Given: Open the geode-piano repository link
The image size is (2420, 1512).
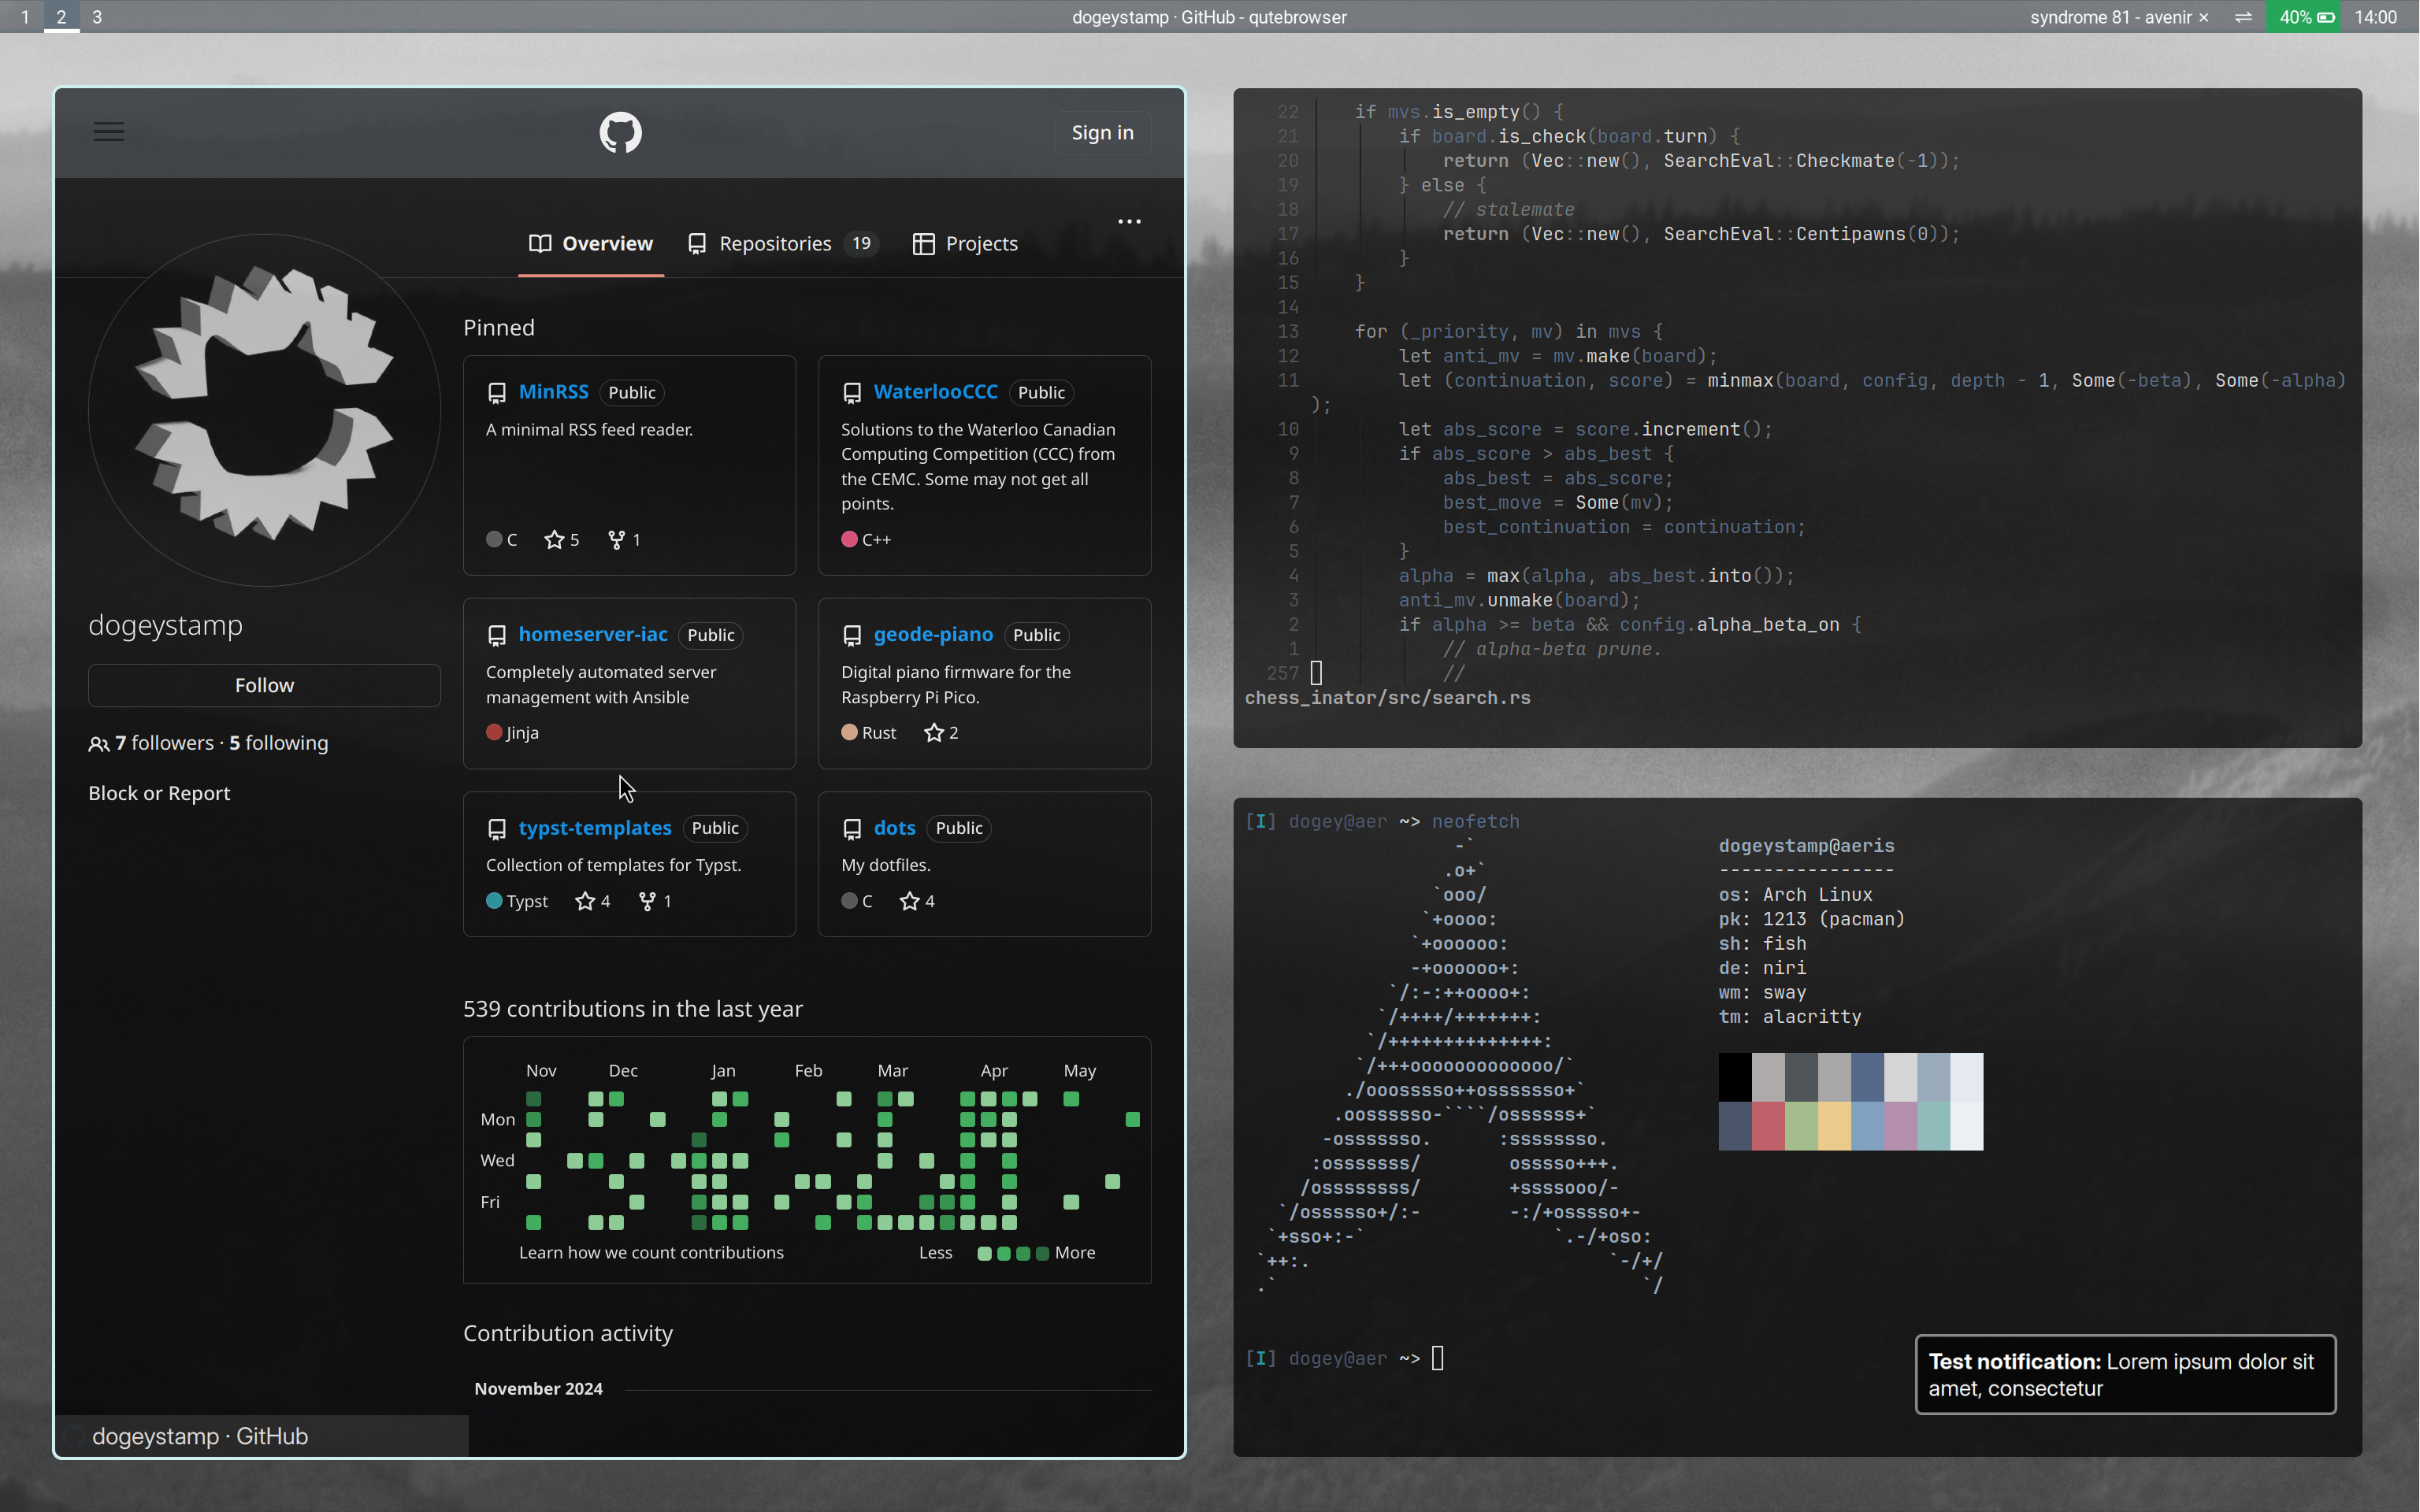Looking at the screenshot, I should tap(933, 635).
